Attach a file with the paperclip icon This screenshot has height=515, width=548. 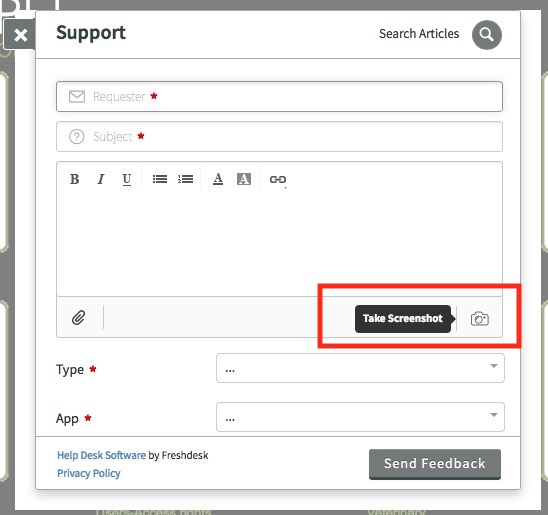pyautogui.click(x=79, y=318)
